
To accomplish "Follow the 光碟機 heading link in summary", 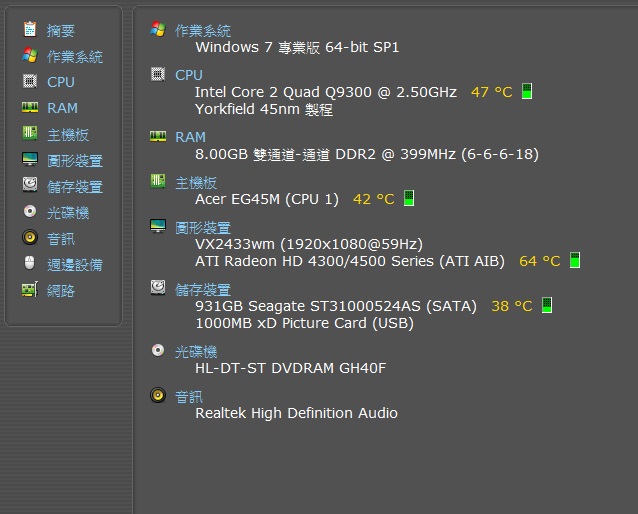I will point(196,351).
